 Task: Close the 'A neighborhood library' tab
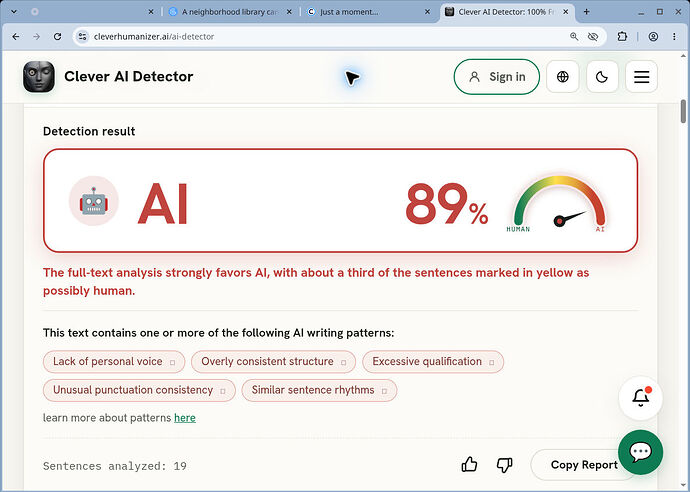289,12
